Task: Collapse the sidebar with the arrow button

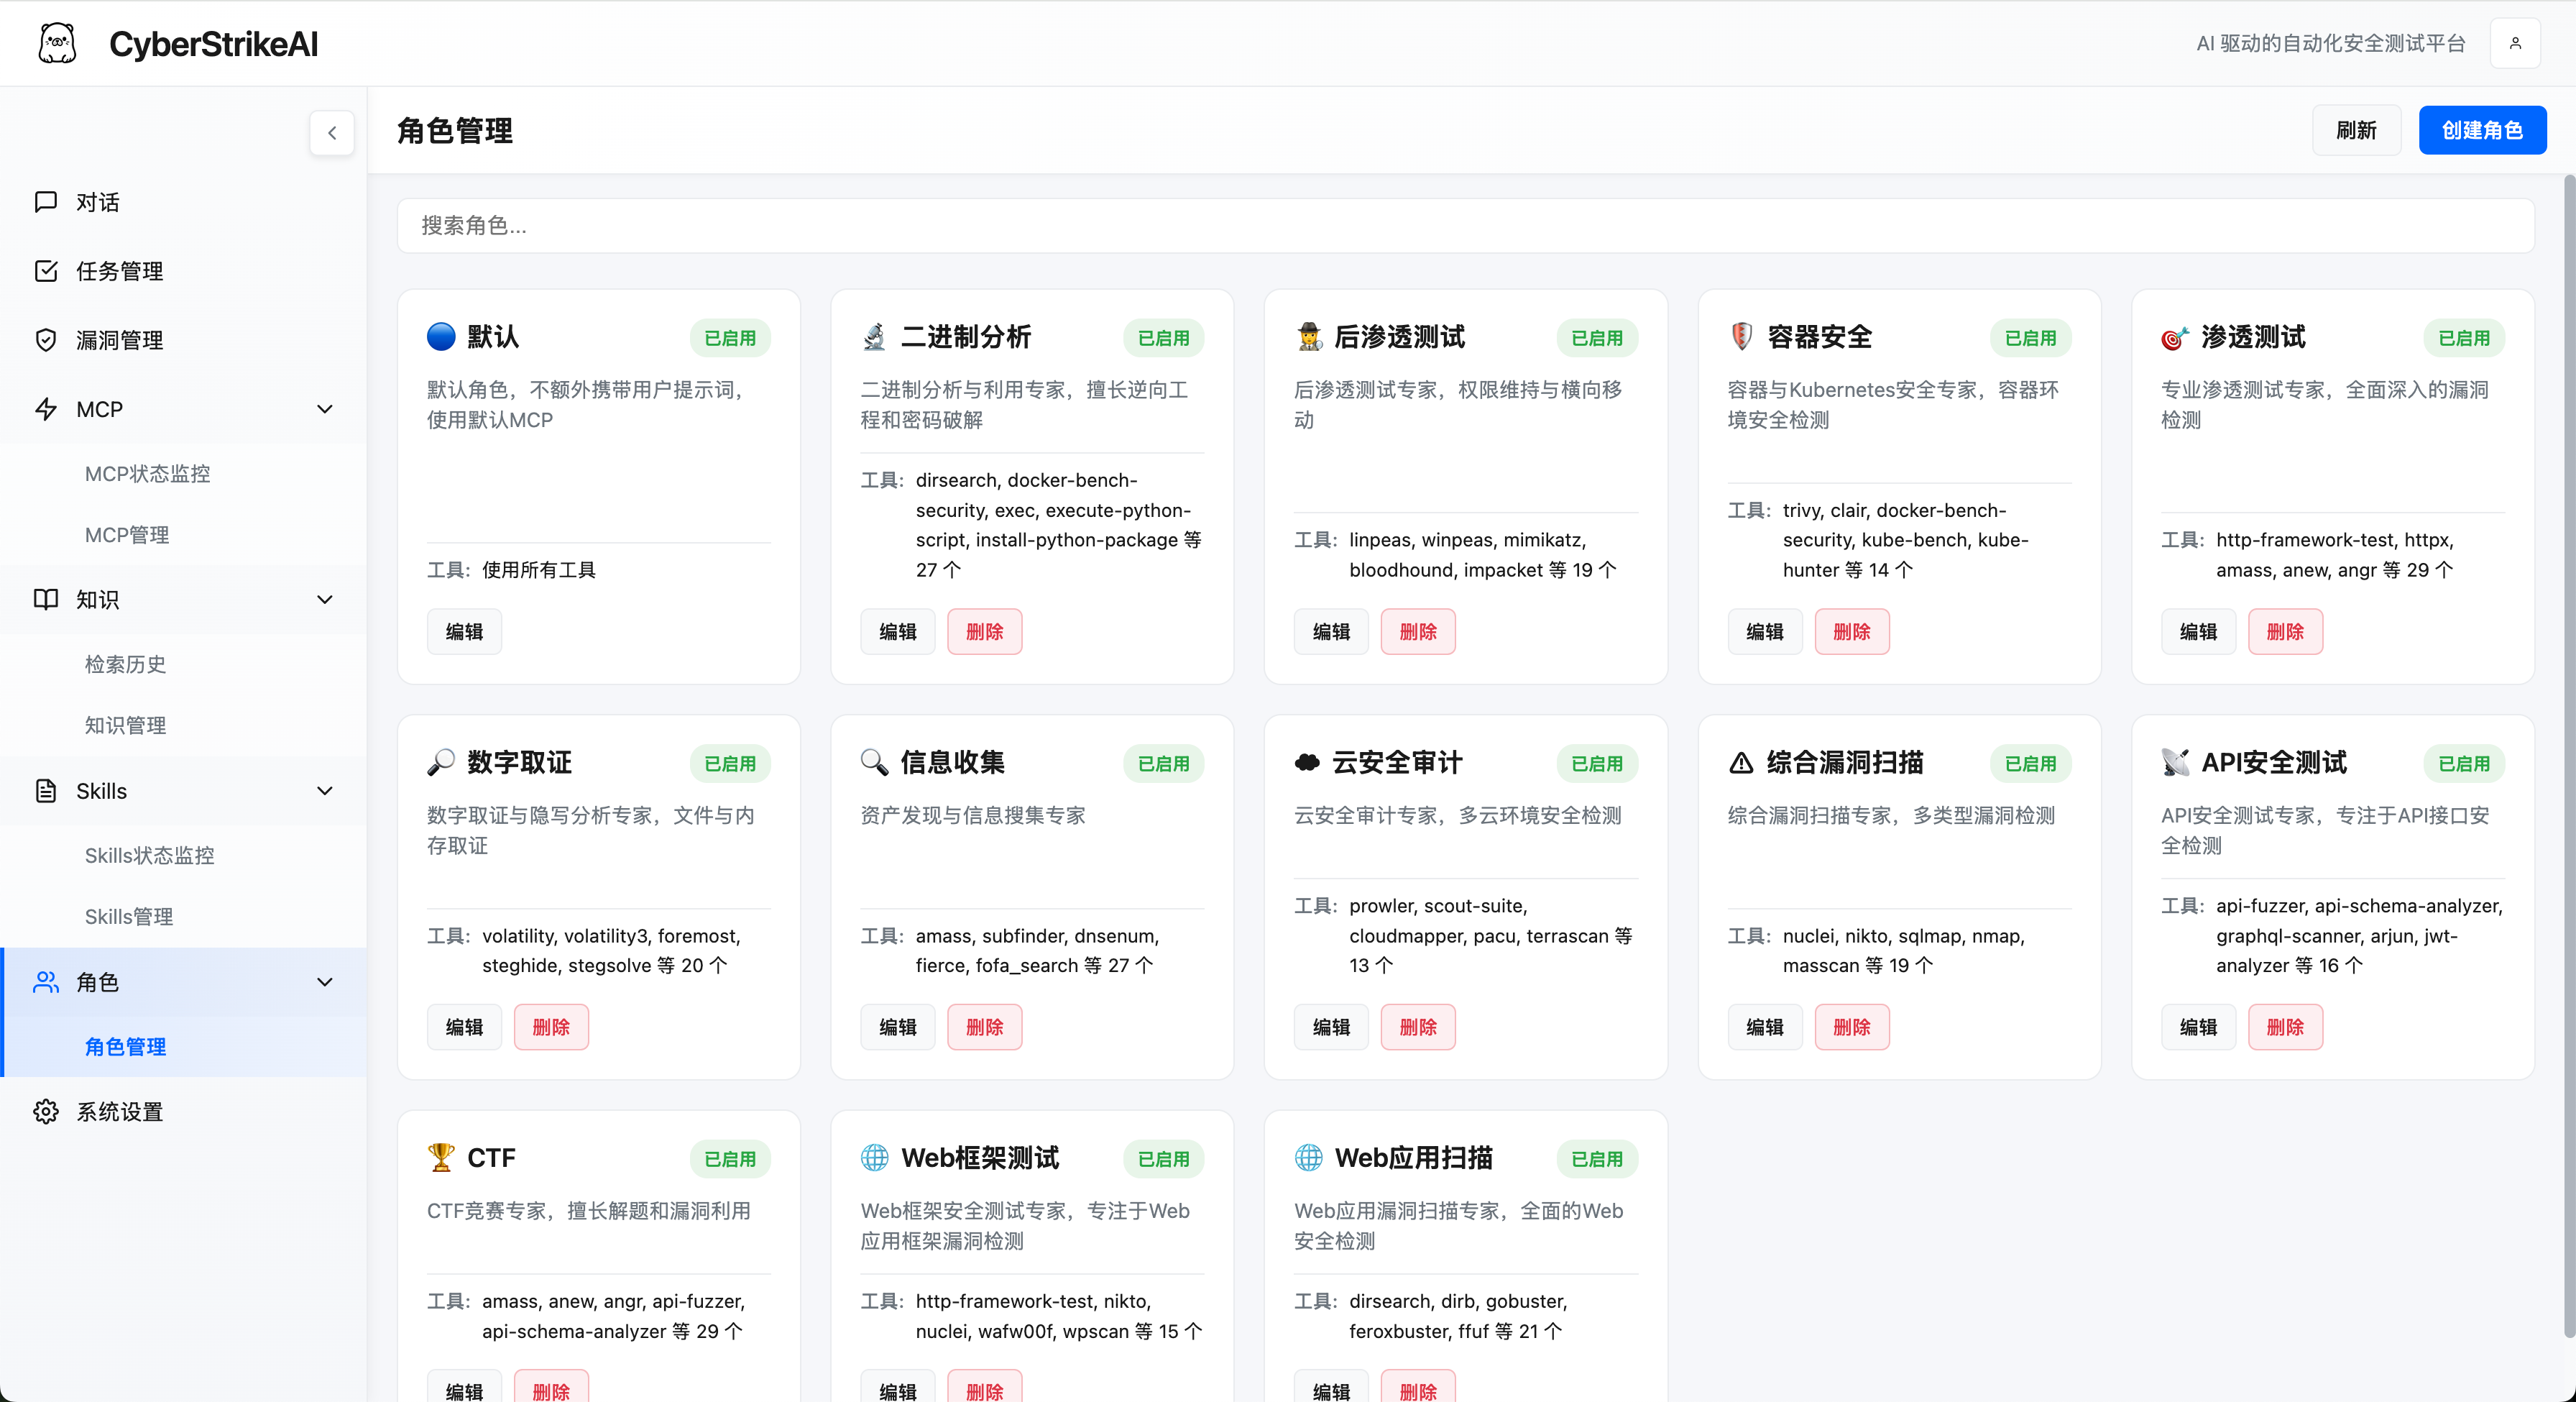Action: (331, 133)
